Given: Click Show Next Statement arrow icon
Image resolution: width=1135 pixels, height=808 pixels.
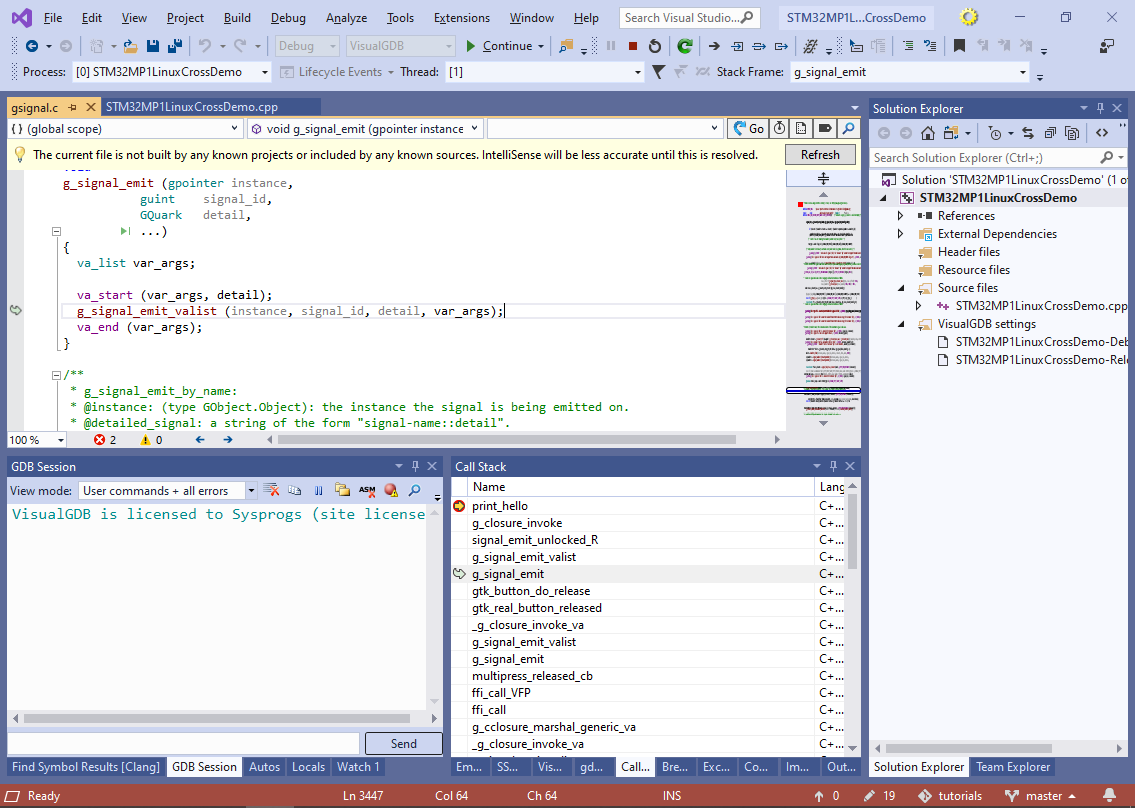Looking at the screenshot, I should 714,46.
